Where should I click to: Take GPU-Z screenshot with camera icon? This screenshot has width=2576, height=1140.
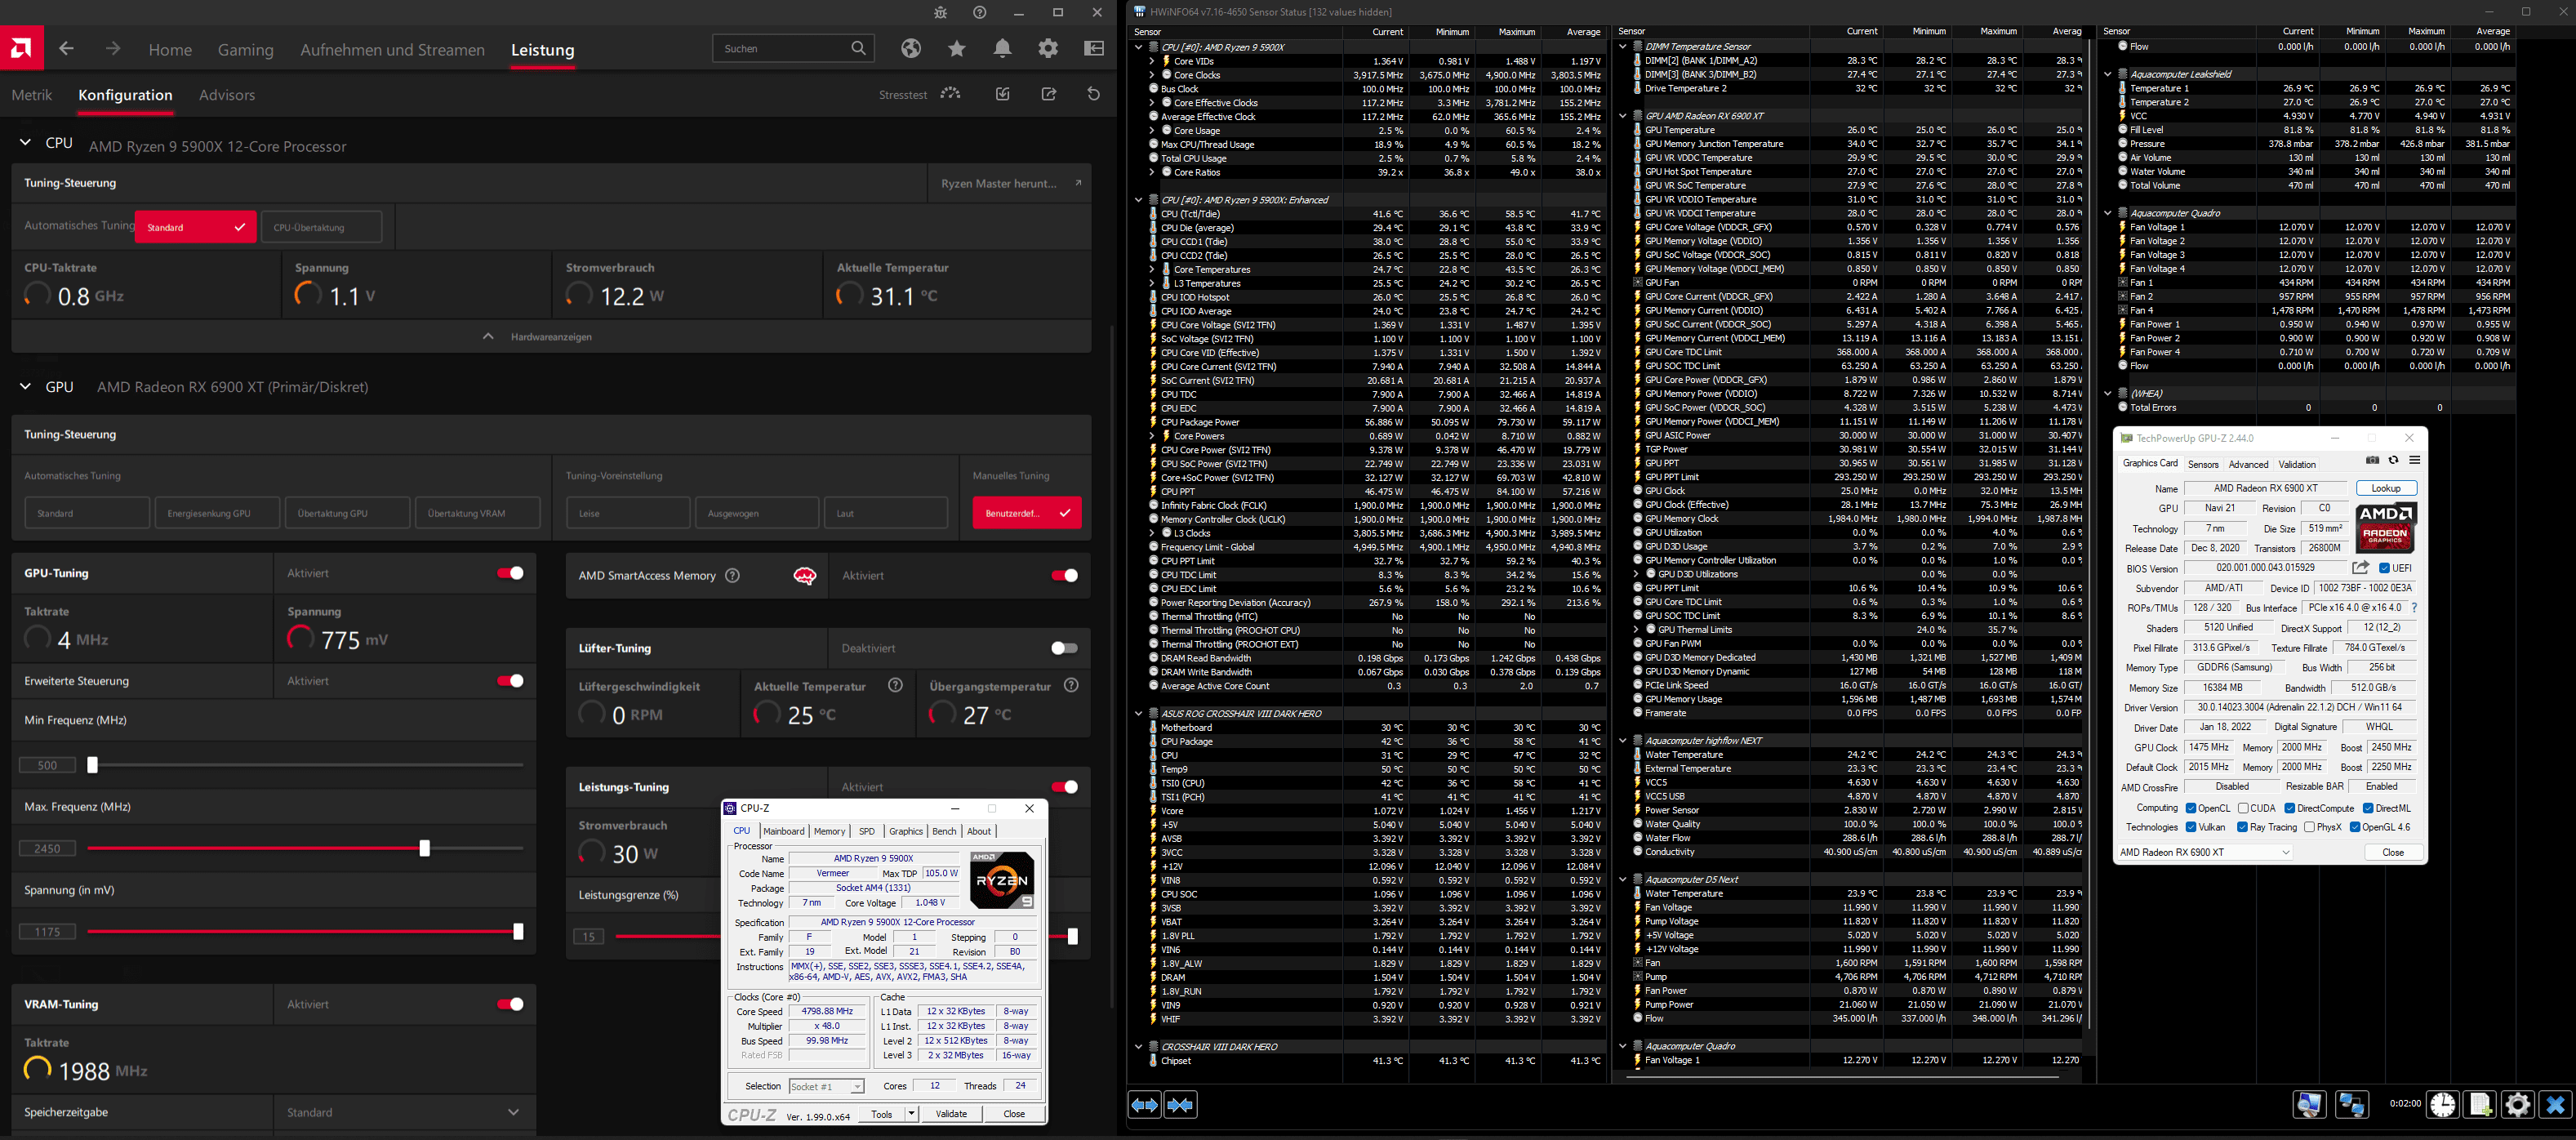point(2372,460)
